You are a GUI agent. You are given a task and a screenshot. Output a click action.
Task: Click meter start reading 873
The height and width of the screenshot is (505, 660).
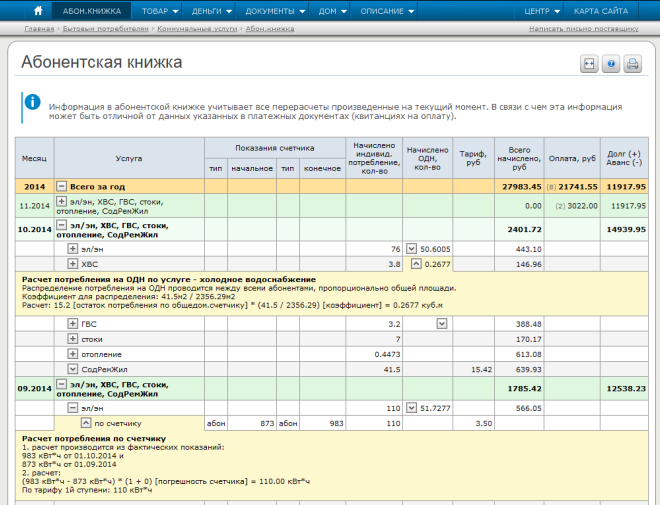(267, 423)
